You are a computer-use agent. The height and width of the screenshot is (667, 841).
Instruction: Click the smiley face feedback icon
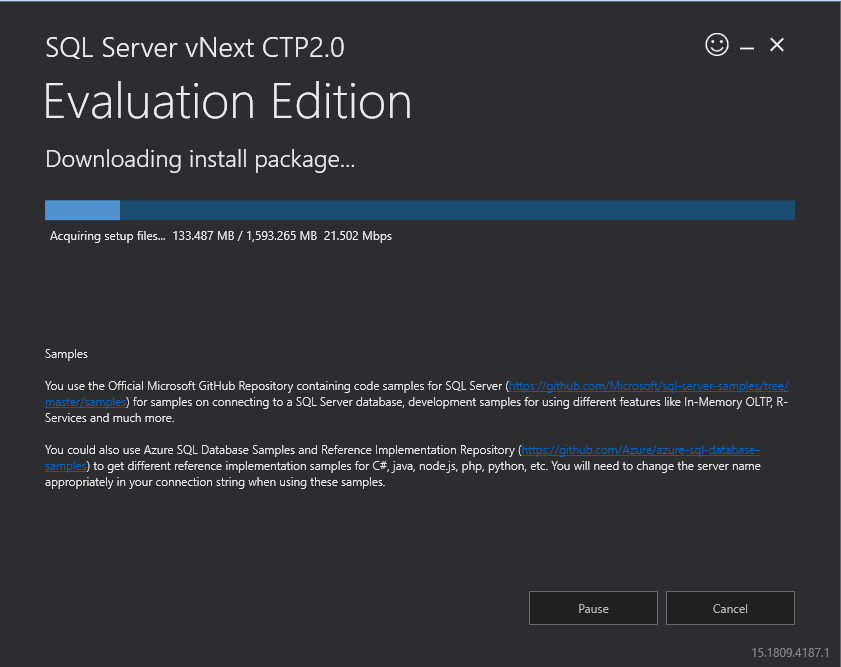pos(717,45)
